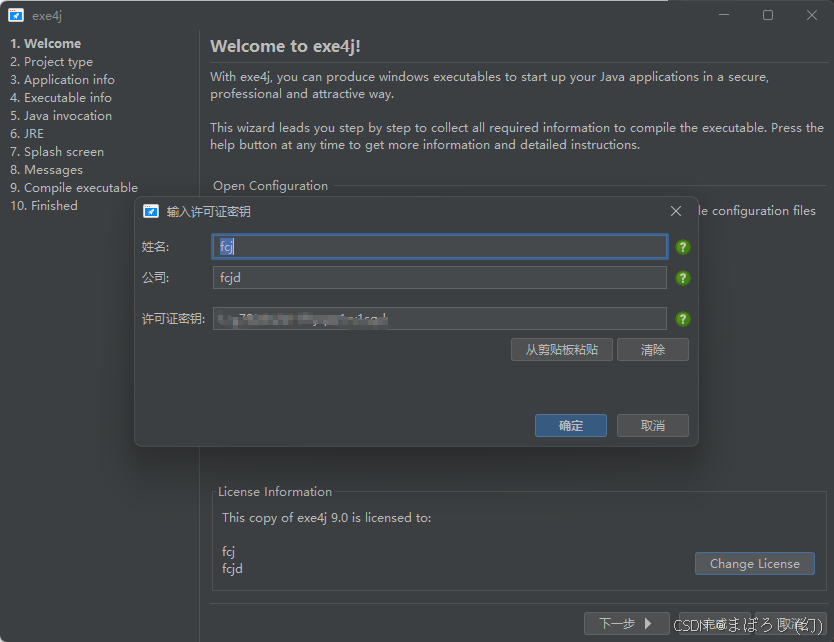Click the exe4j app icon in the main title bar
The image size is (834, 642).
(16, 15)
